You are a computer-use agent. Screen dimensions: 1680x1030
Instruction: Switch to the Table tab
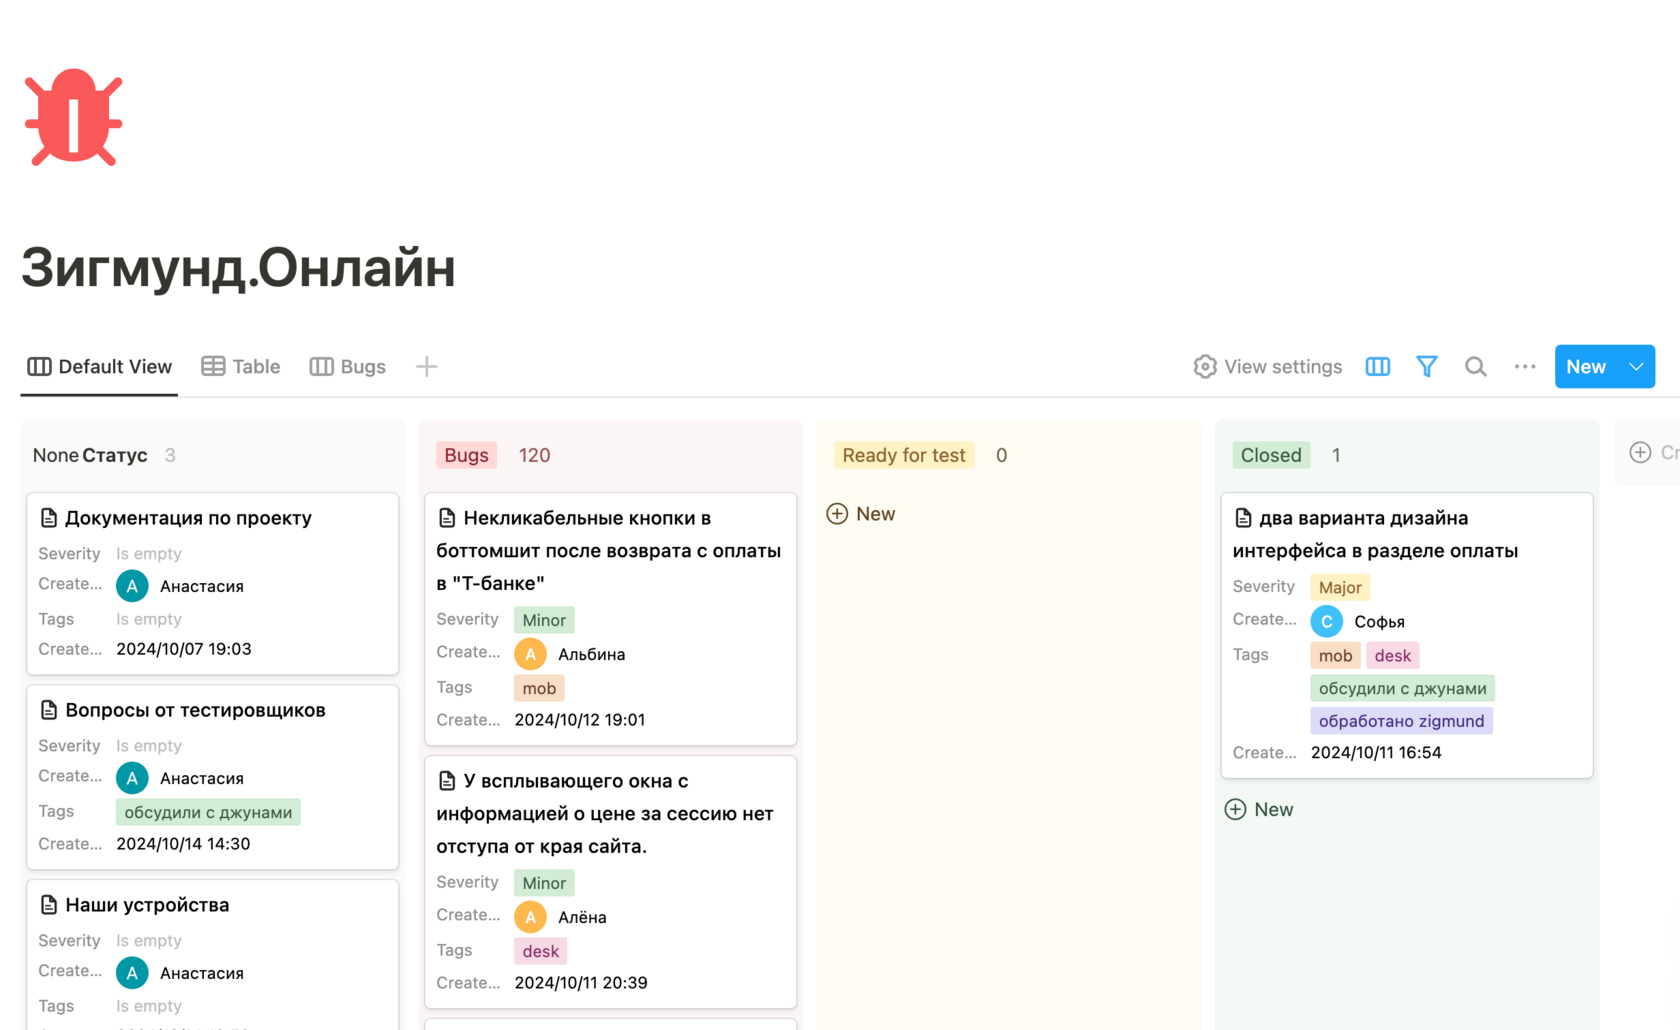coord(241,367)
